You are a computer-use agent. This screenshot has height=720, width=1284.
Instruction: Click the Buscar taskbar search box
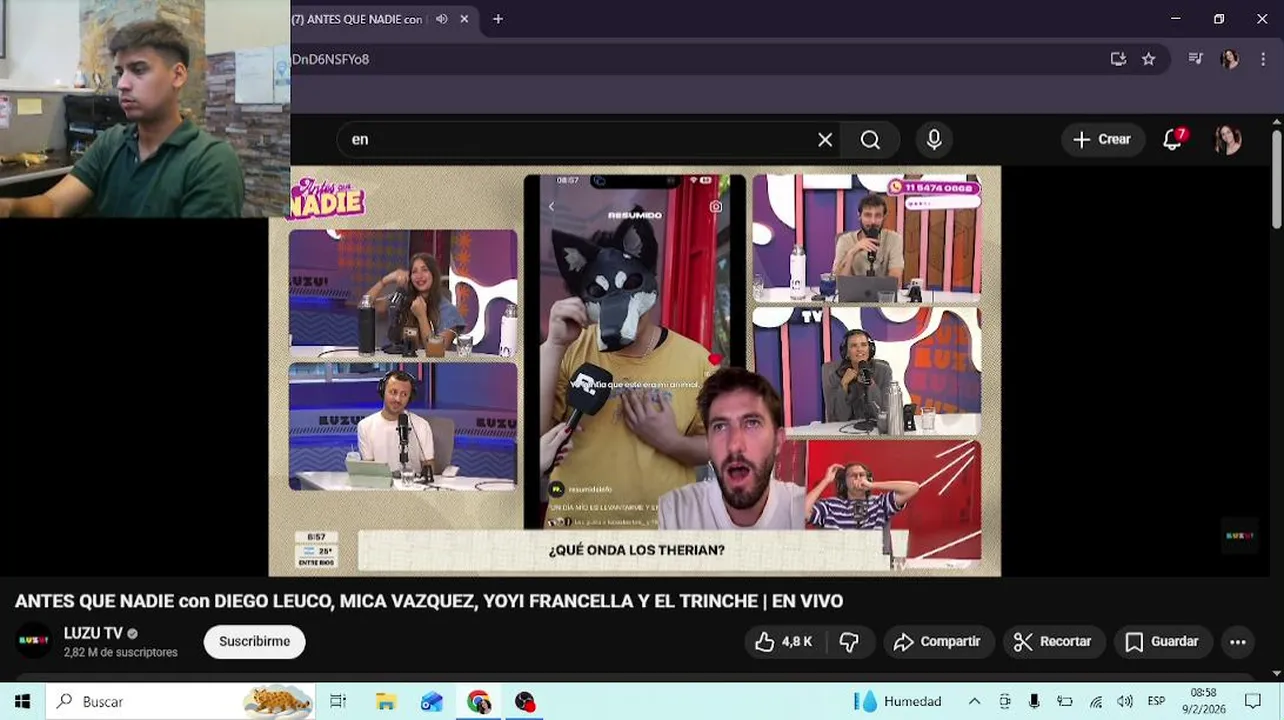(180, 701)
